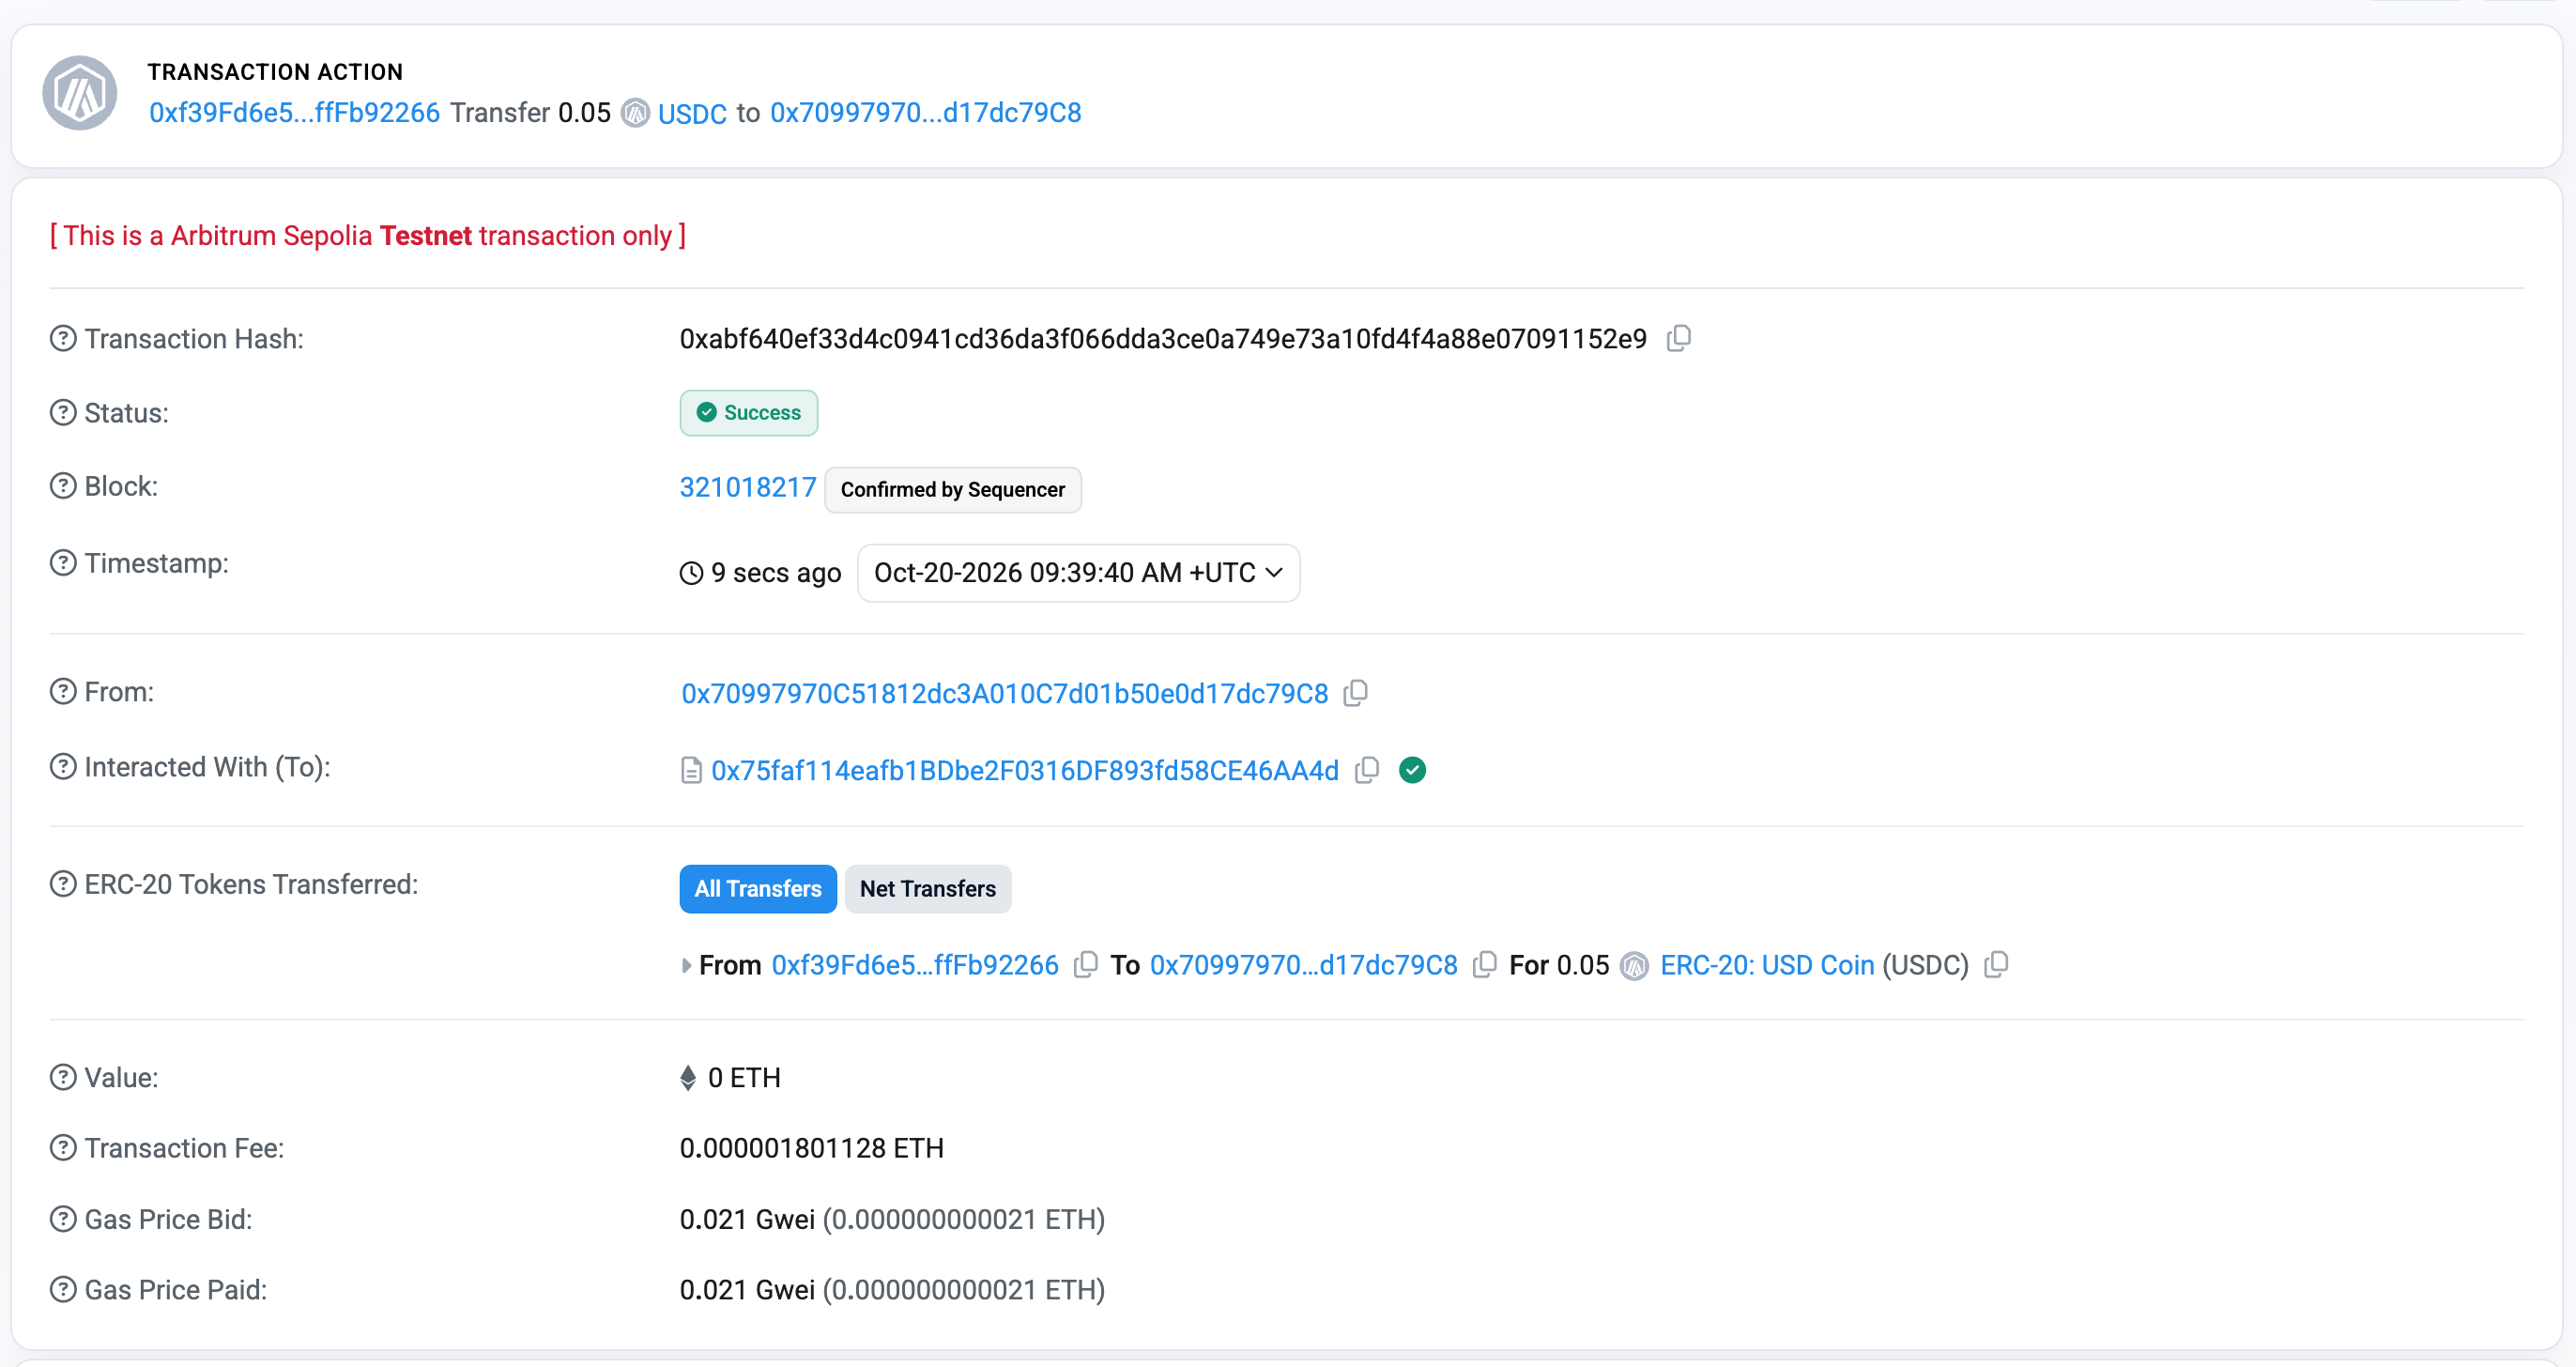Click the '9 secs ago' timestamp text

coord(776,573)
